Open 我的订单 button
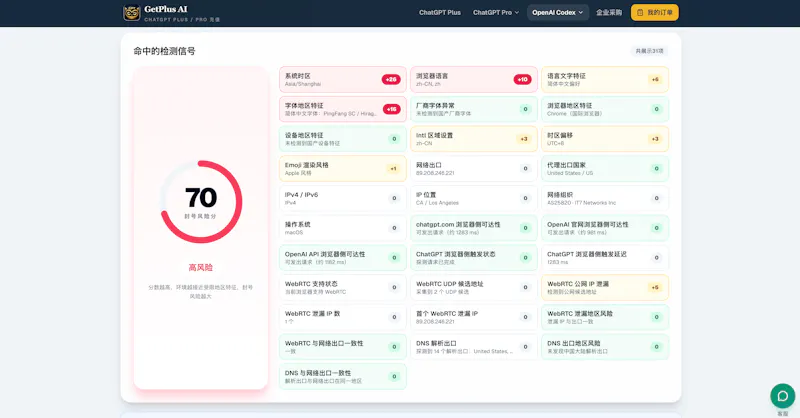The image size is (800, 418). click(x=655, y=12)
